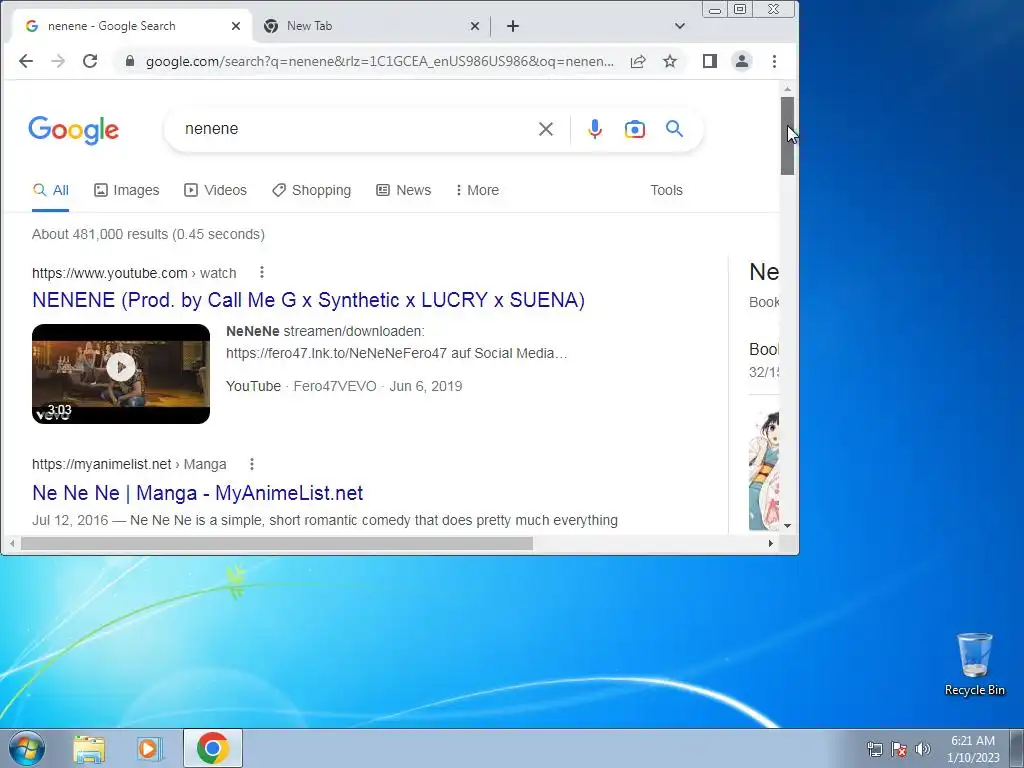The width and height of the screenshot is (1024, 768).
Task: Go to Google home via logo
Action: point(74,130)
